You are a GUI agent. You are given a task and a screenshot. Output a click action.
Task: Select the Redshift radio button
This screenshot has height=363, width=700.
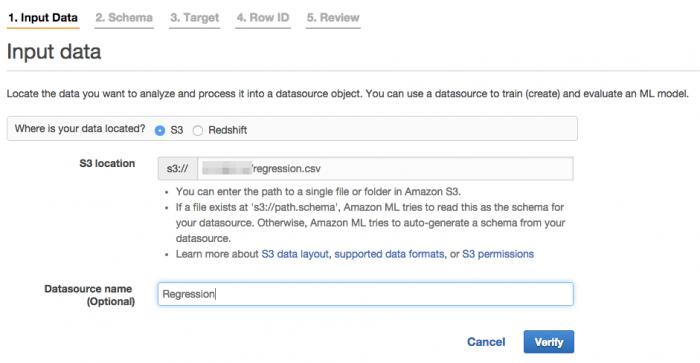pos(198,130)
